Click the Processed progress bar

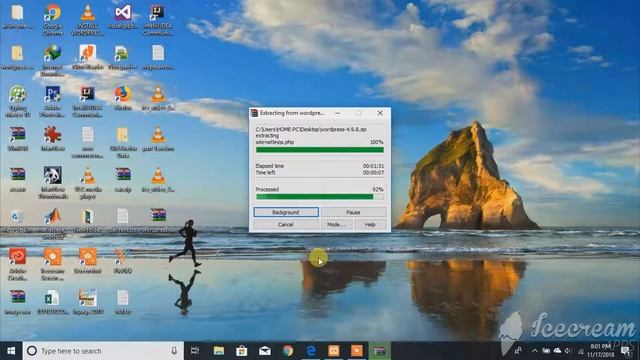click(x=320, y=197)
